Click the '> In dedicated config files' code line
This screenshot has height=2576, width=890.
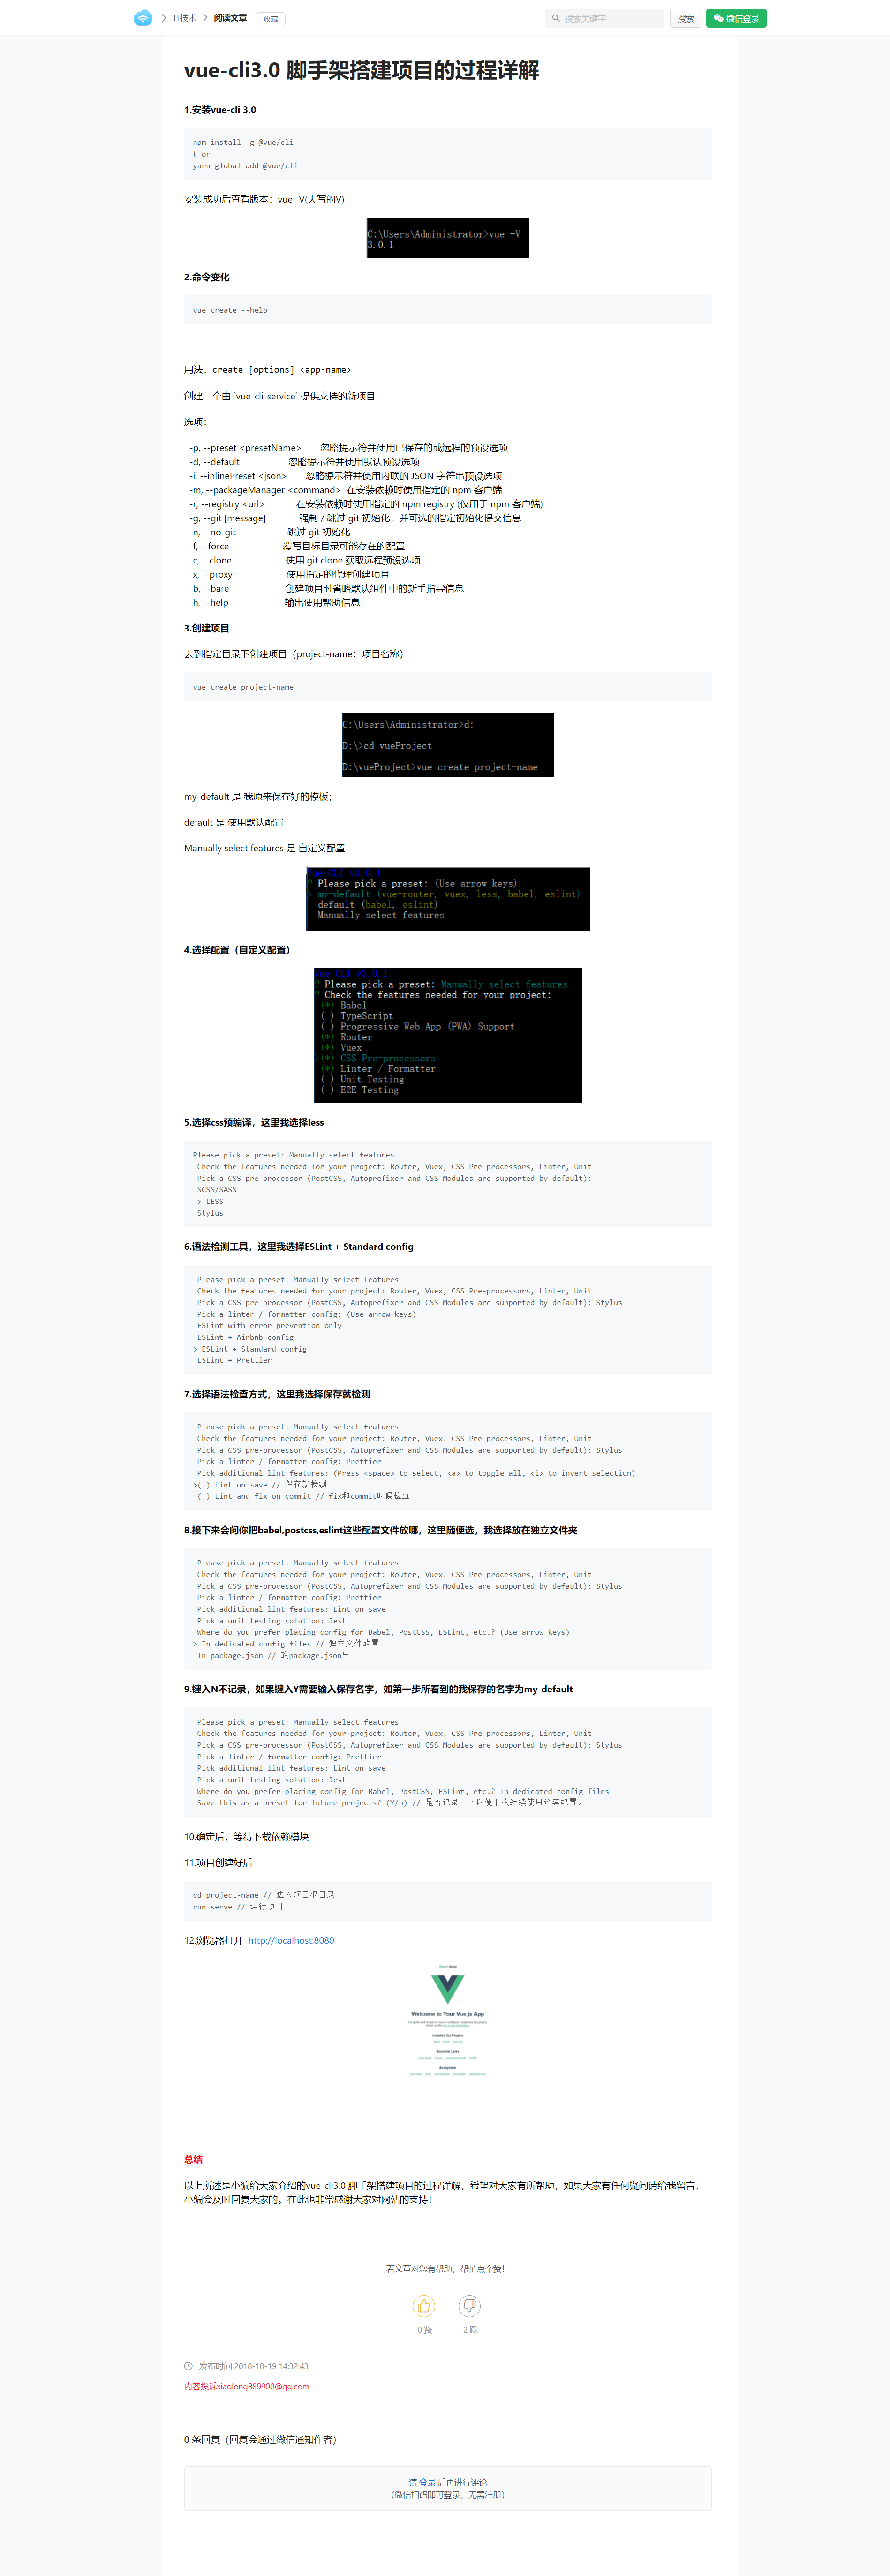tap(286, 1643)
